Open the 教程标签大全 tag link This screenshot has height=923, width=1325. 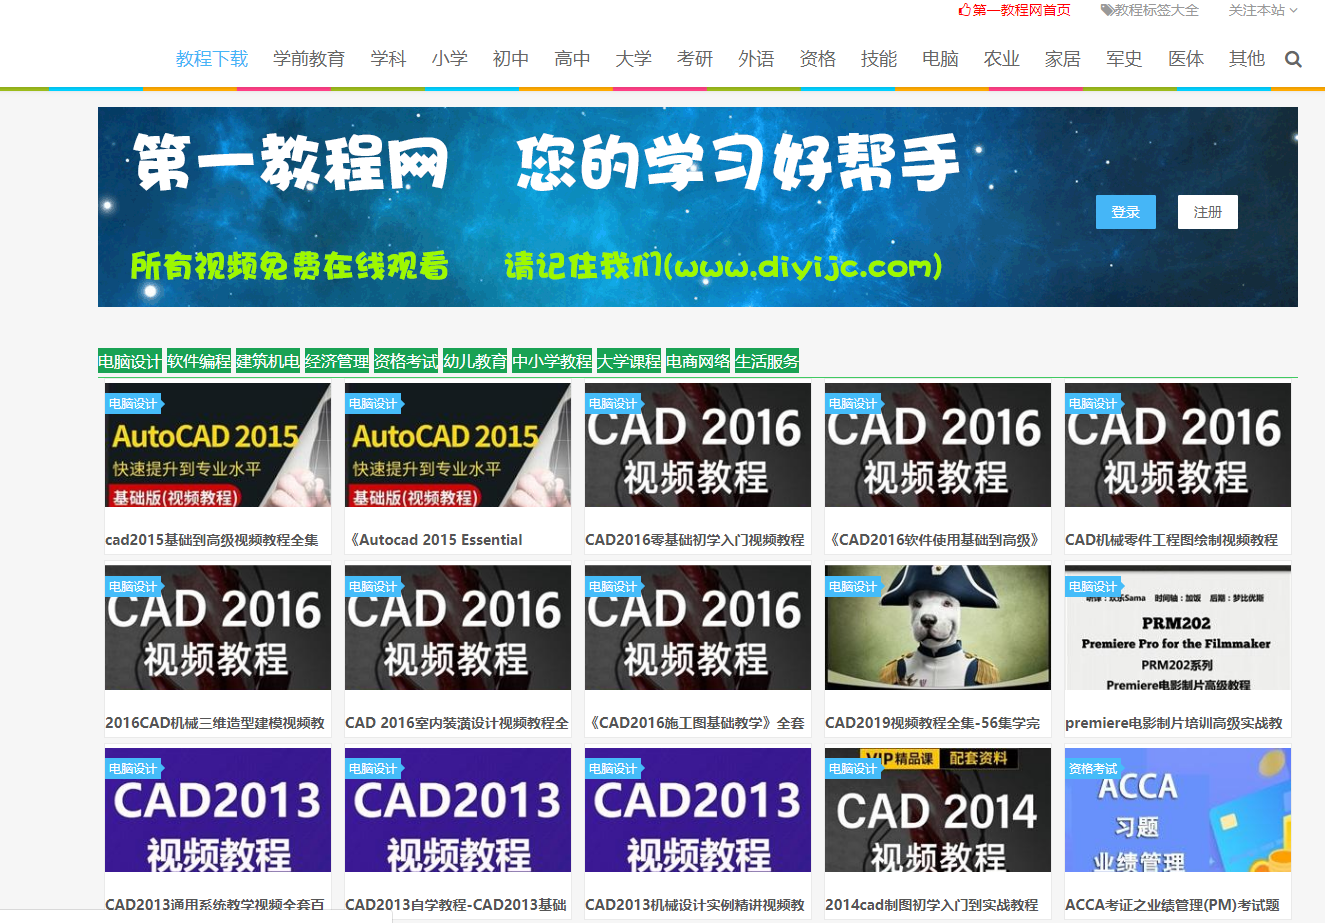[x=1149, y=10]
